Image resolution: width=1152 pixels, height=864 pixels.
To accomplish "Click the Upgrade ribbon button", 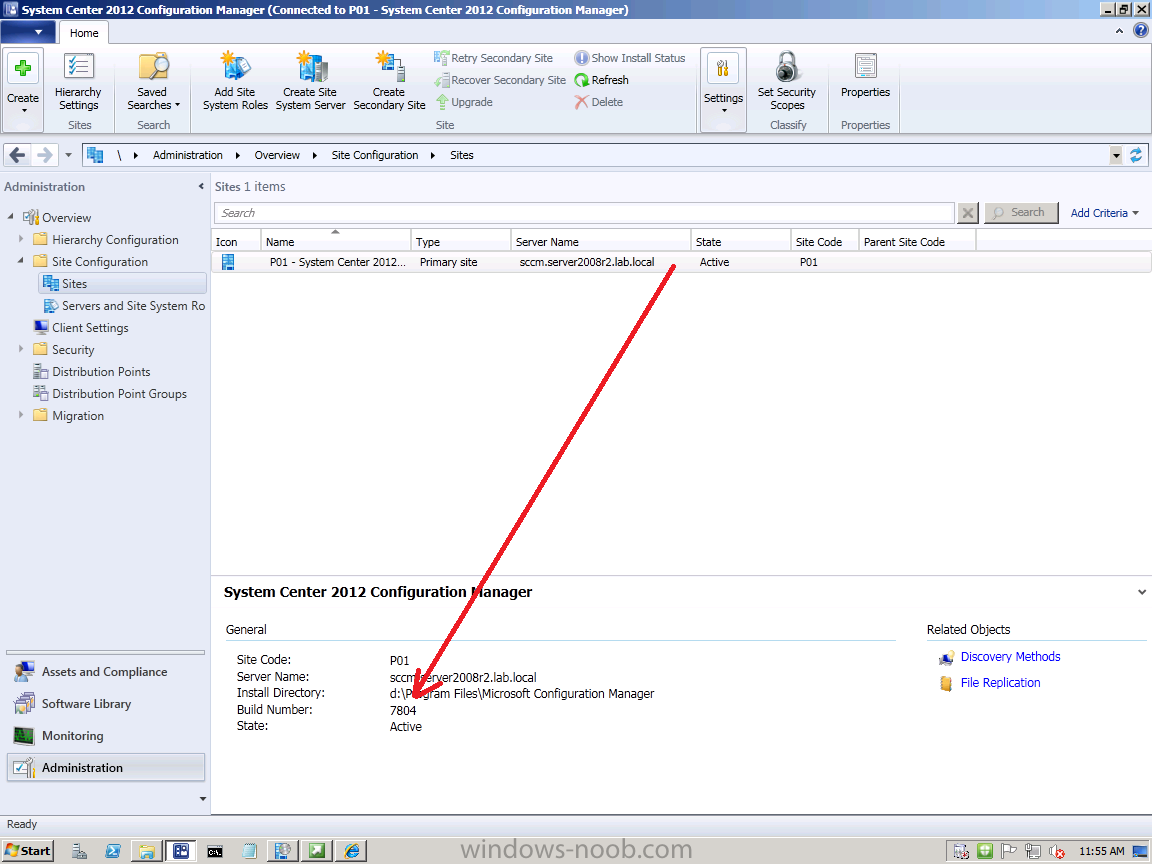I will (x=464, y=102).
